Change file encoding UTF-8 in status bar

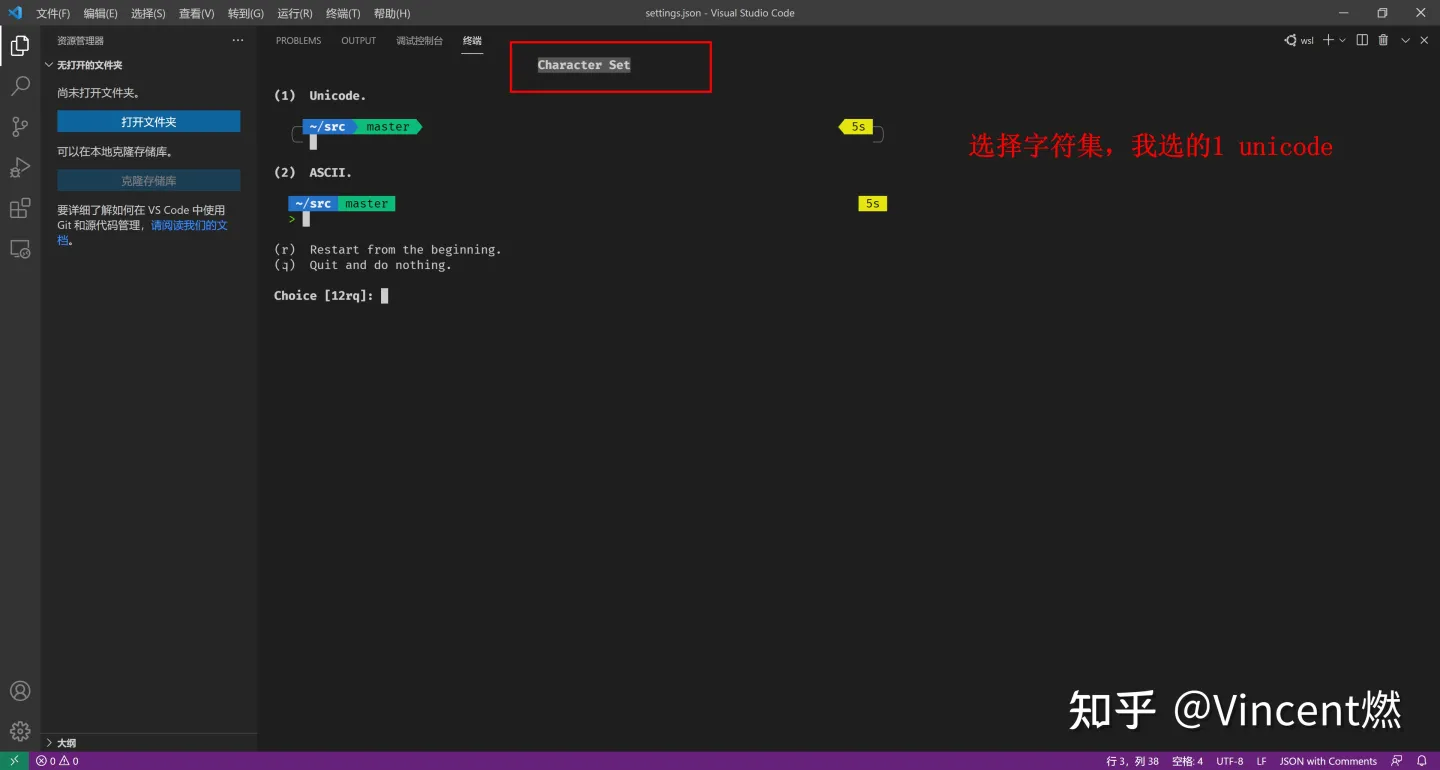tap(1230, 761)
